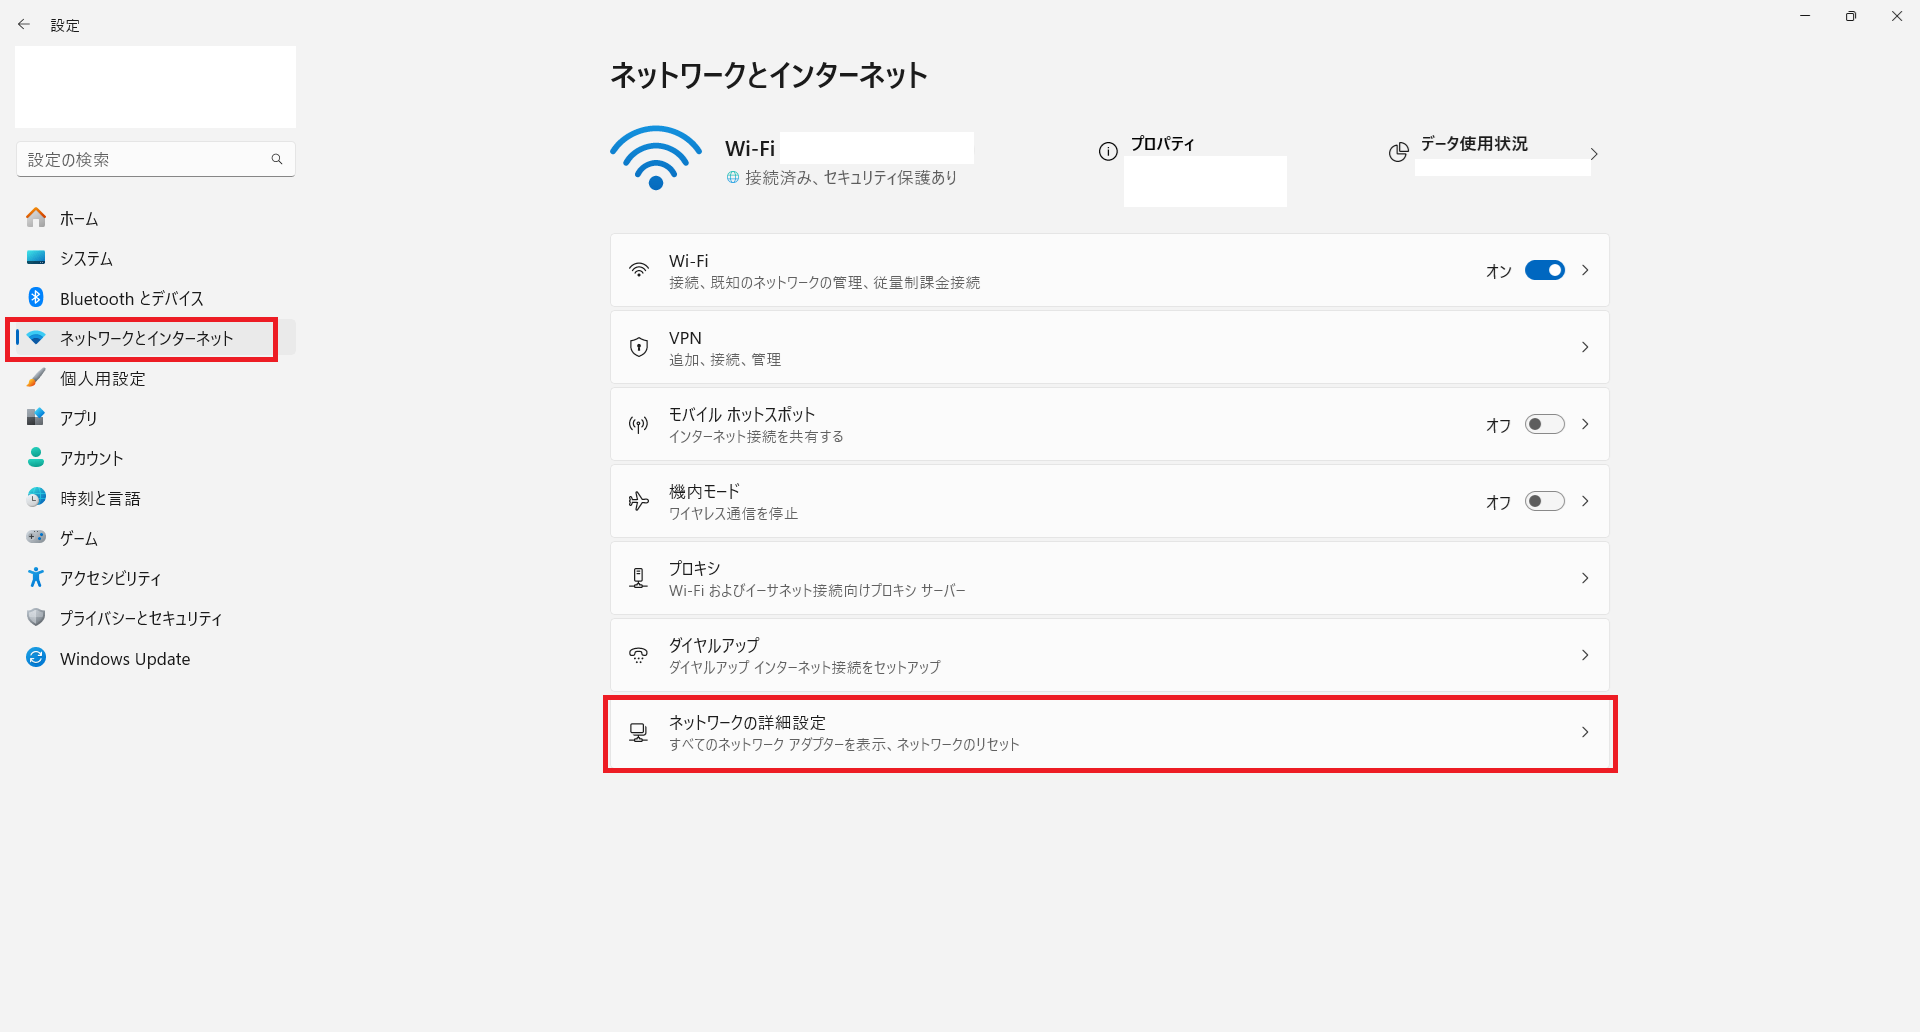Select プライバシーとセキュリティ label
This screenshot has width=1920, height=1032.
141,618
